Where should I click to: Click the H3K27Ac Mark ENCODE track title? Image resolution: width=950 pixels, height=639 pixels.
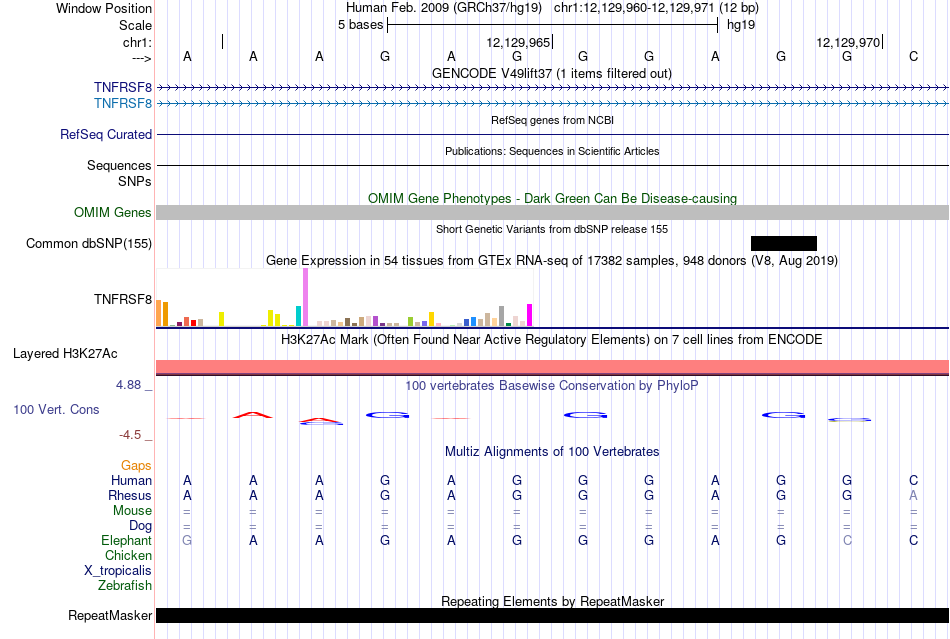coord(551,339)
